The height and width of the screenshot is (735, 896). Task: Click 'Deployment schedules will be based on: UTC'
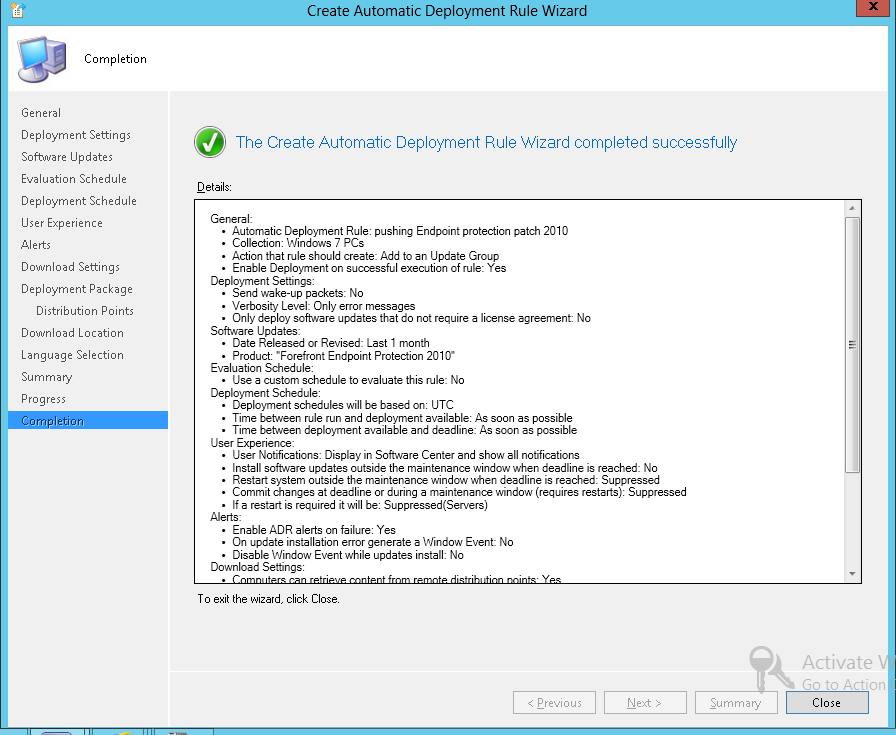(343, 405)
